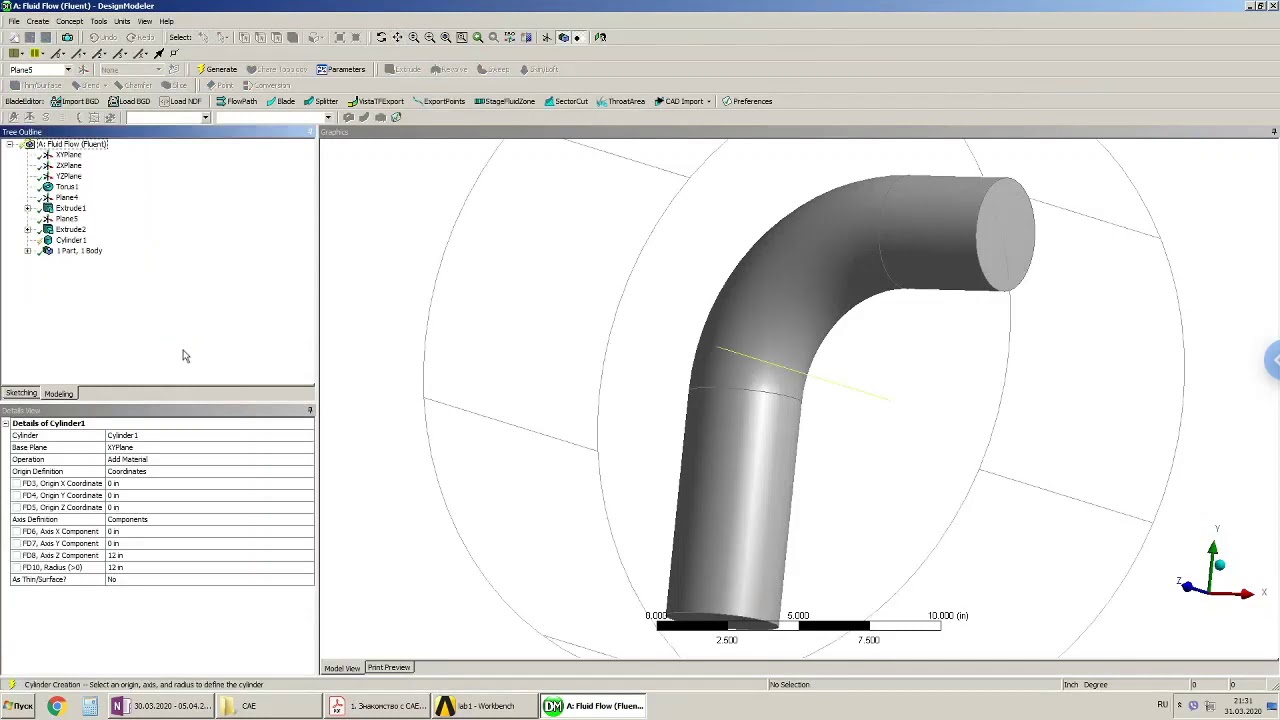The height and width of the screenshot is (720, 1280).
Task: Open the View menu
Action: [145, 21]
